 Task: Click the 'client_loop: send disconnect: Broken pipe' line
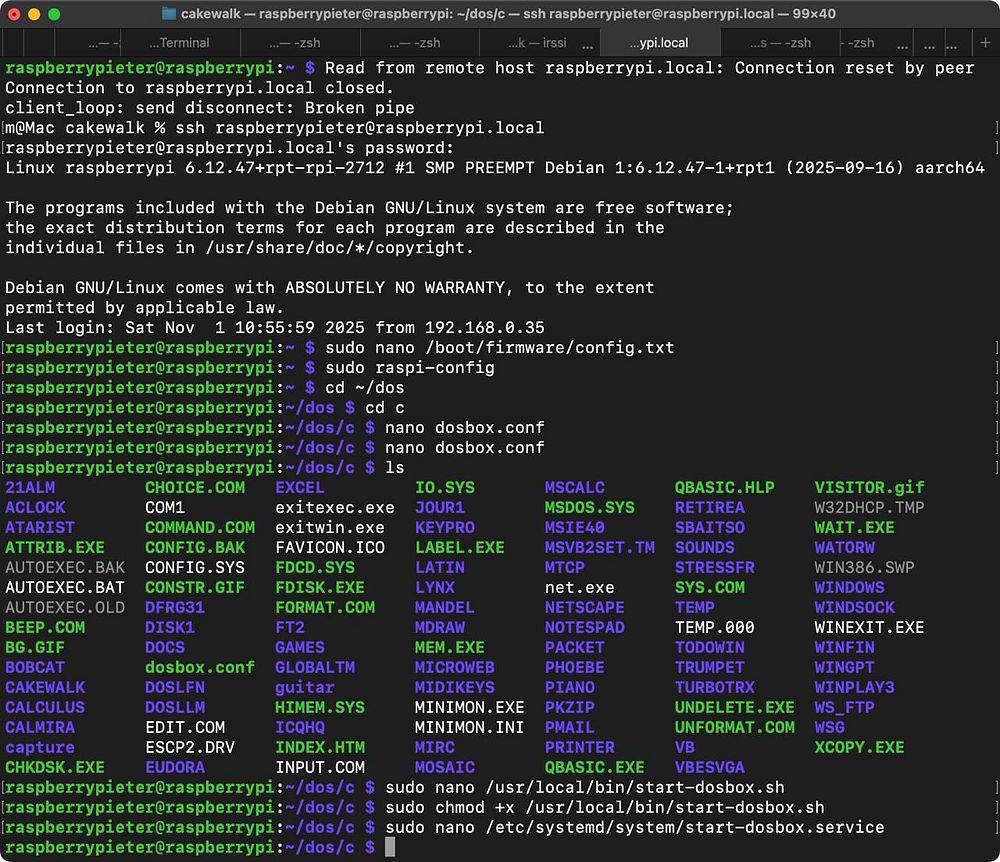(x=210, y=108)
